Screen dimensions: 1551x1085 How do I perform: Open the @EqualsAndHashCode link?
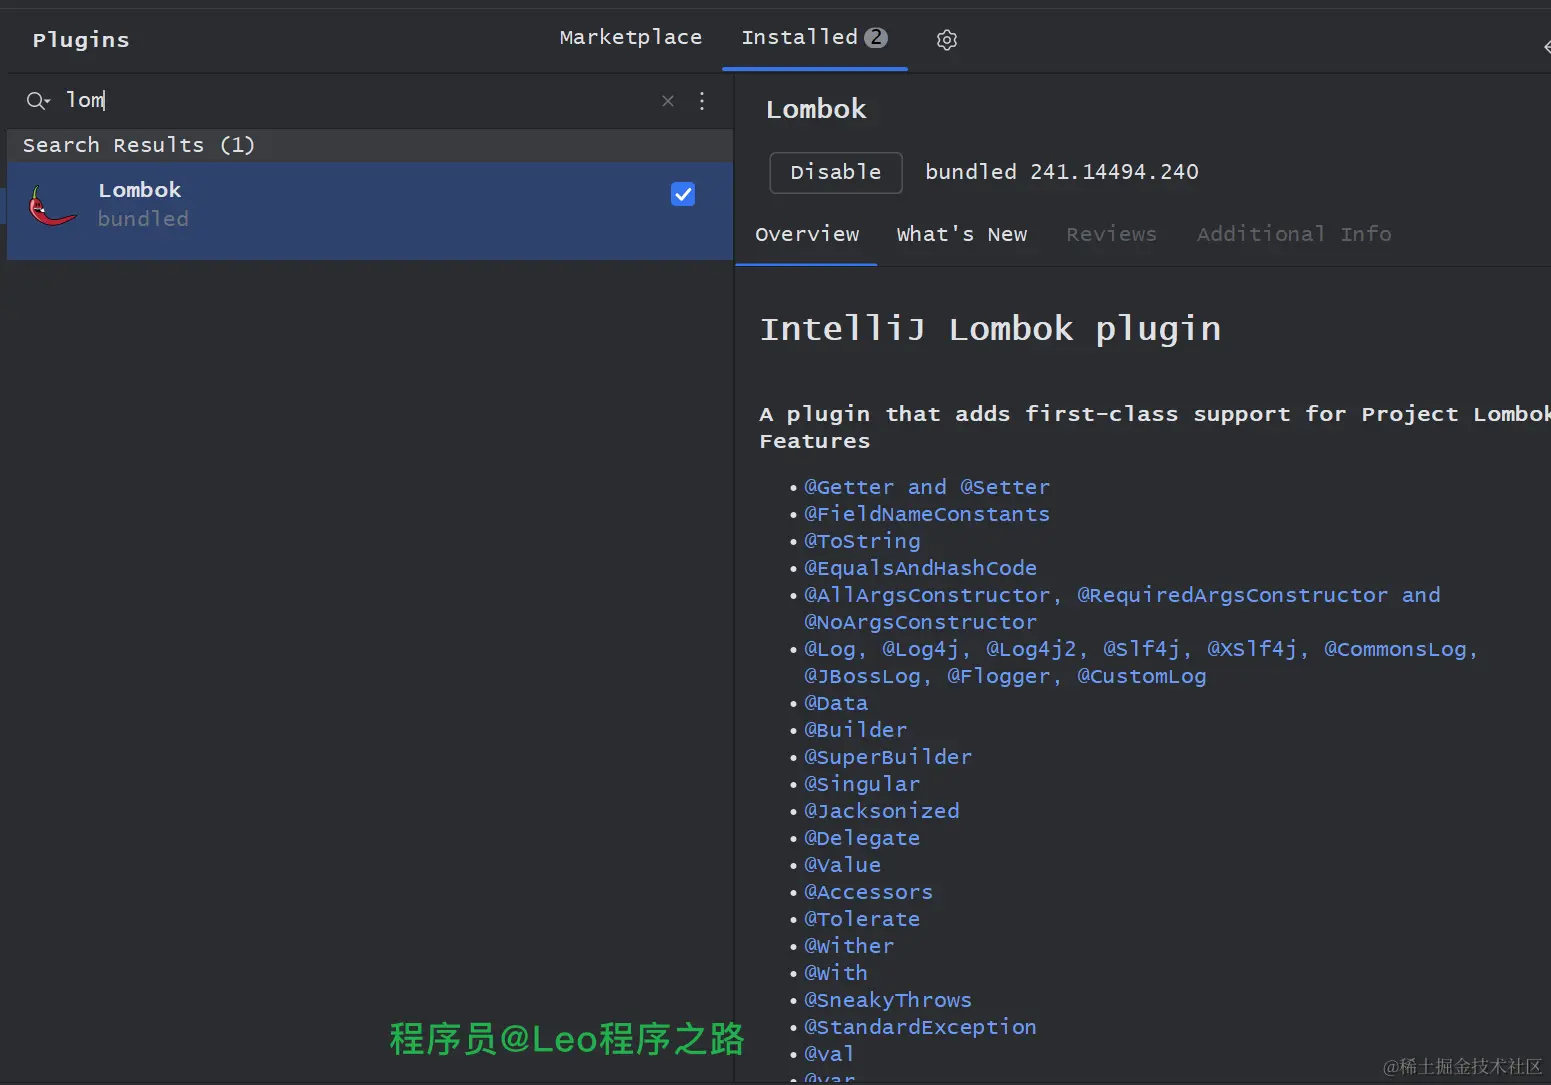pyautogui.click(x=920, y=568)
